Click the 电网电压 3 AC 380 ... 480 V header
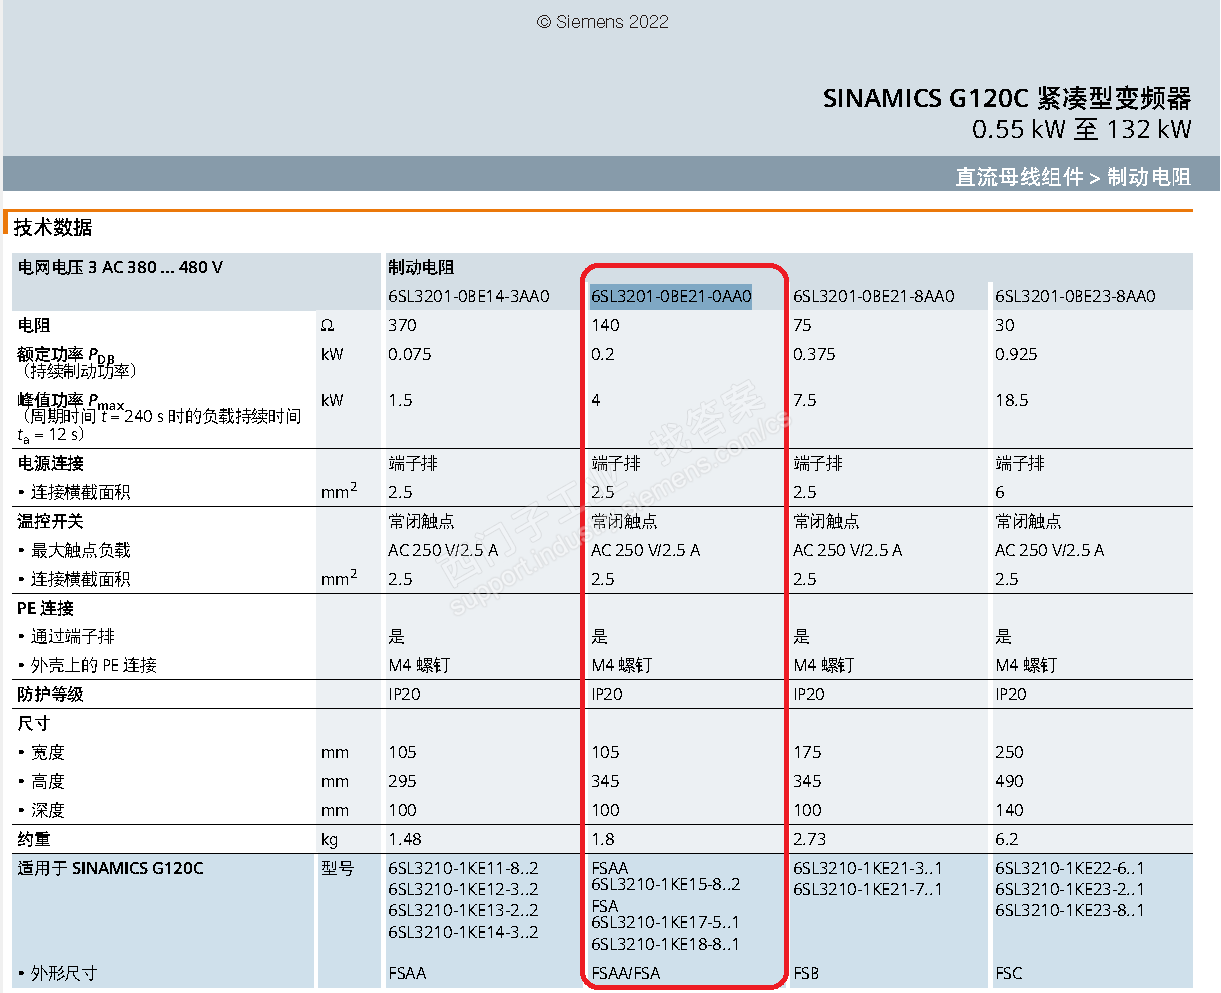Screen dimensions: 1221x993 (x=120, y=268)
